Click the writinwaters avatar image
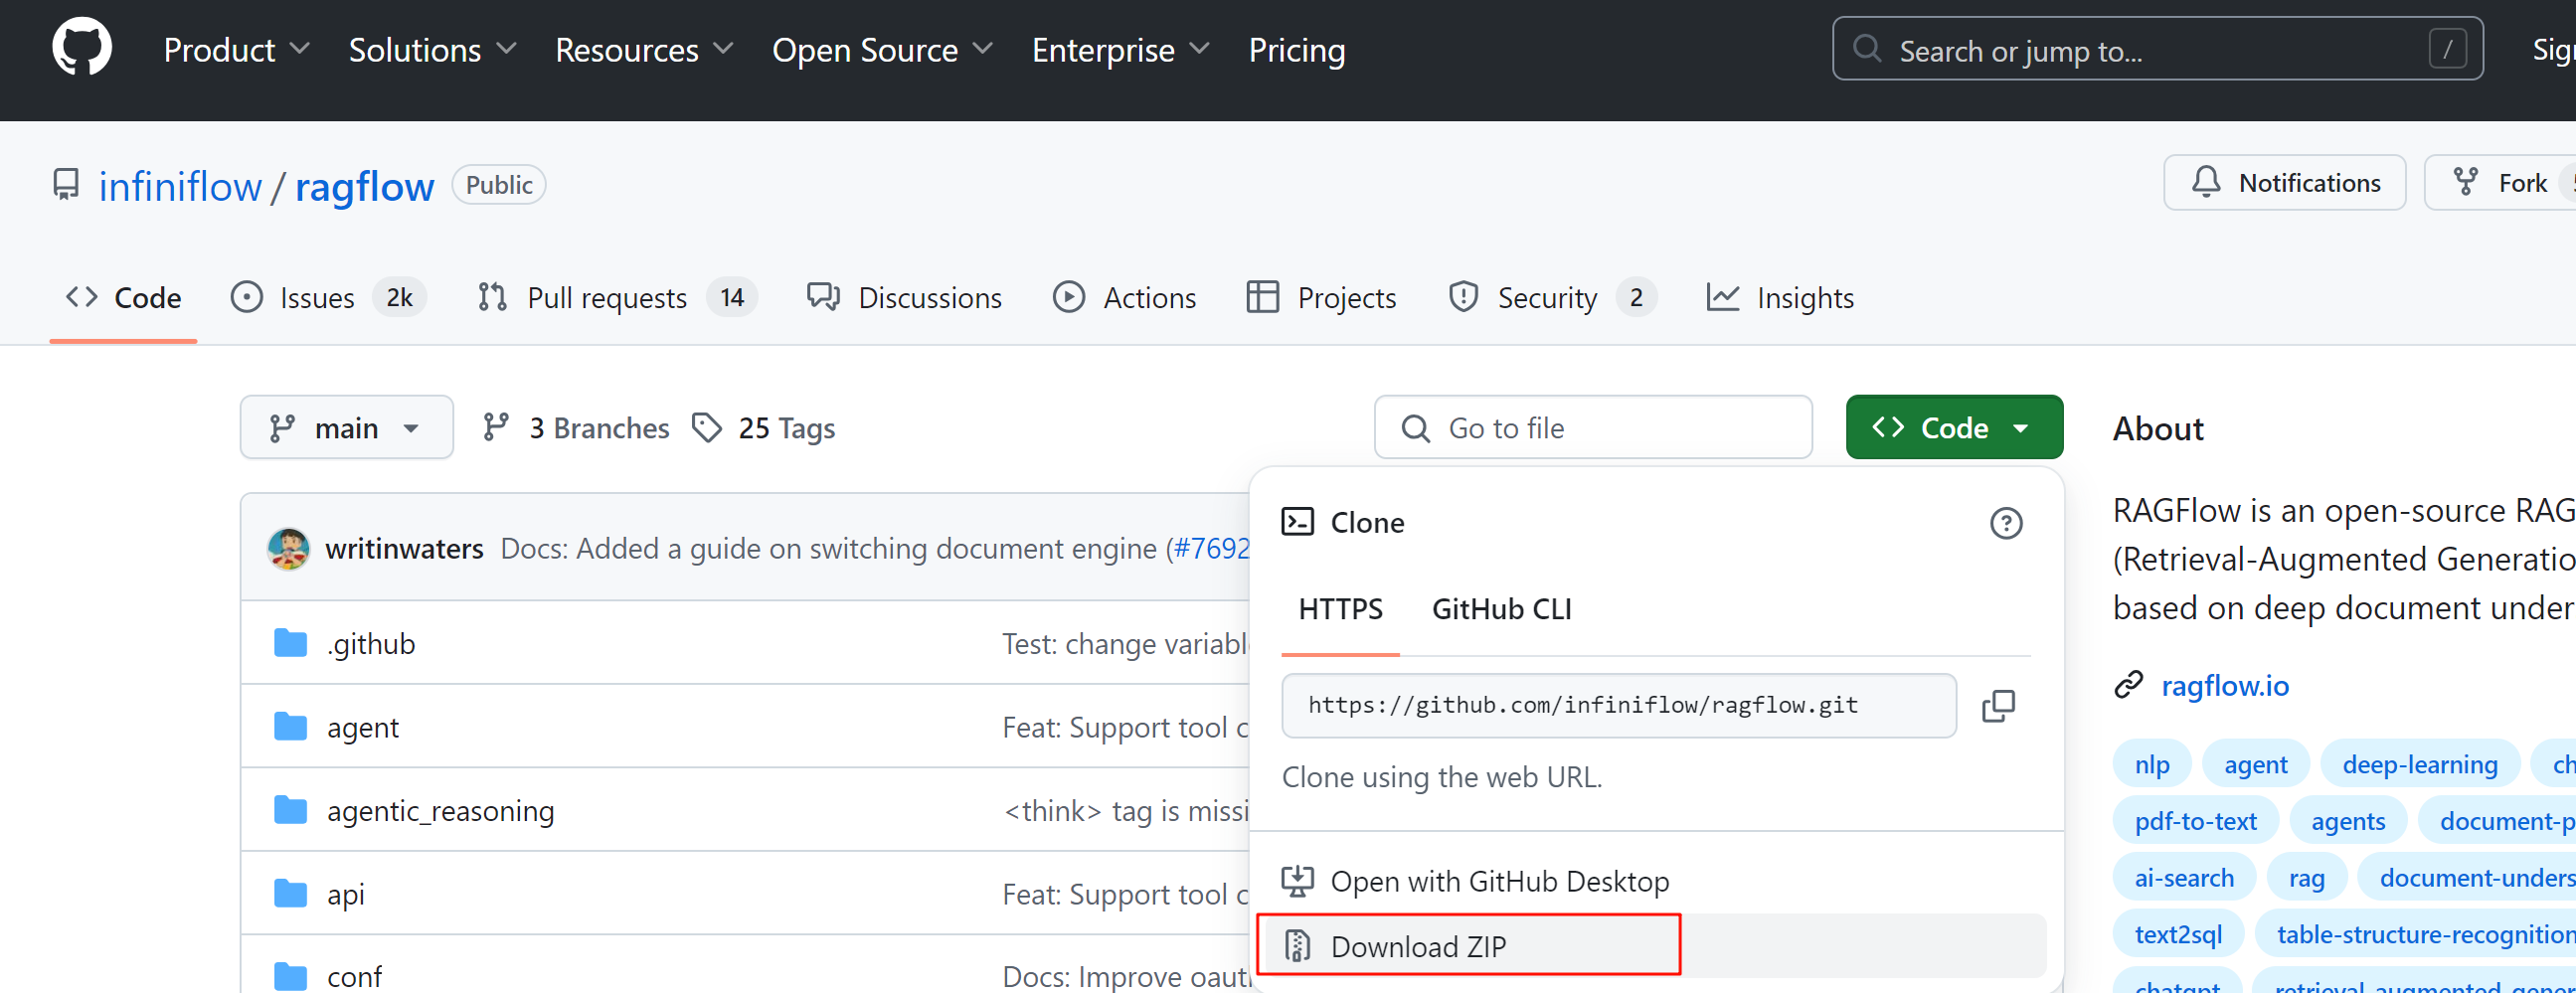The height and width of the screenshot is (993, 2576). 288,549
